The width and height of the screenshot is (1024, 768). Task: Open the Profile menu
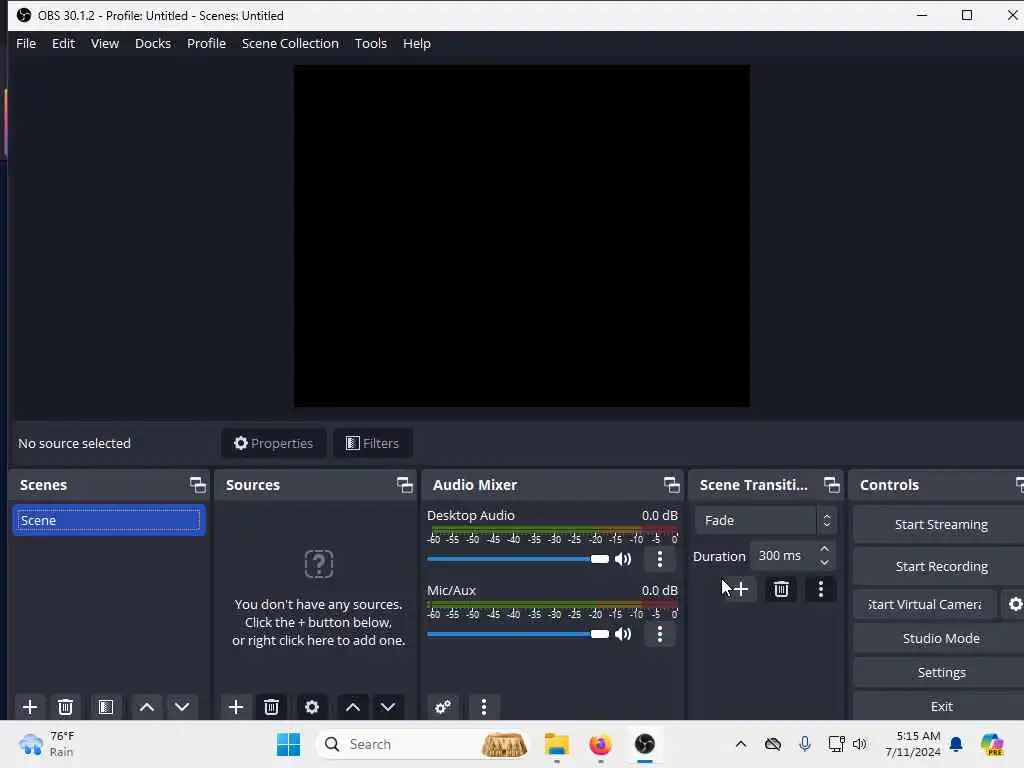click(206, 43)
